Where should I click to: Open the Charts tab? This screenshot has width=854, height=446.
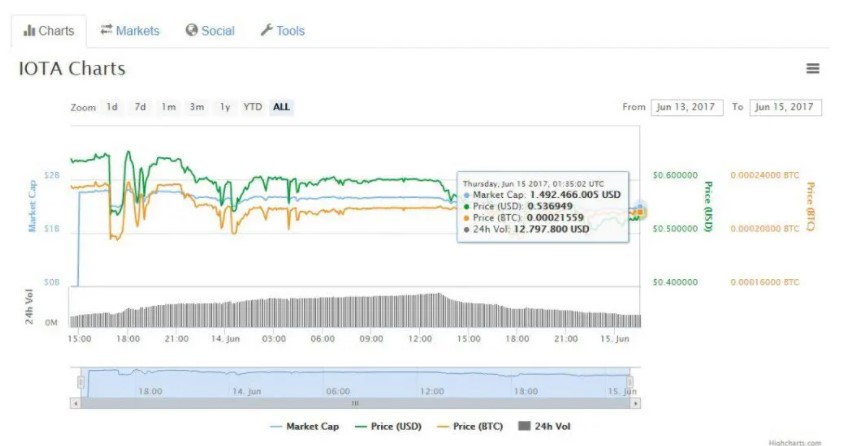click(x=48, y=31)
